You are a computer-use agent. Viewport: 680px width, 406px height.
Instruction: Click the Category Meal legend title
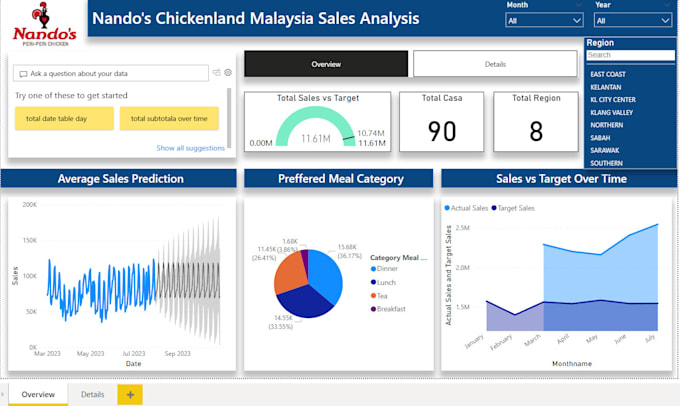(x=399, y=258)
